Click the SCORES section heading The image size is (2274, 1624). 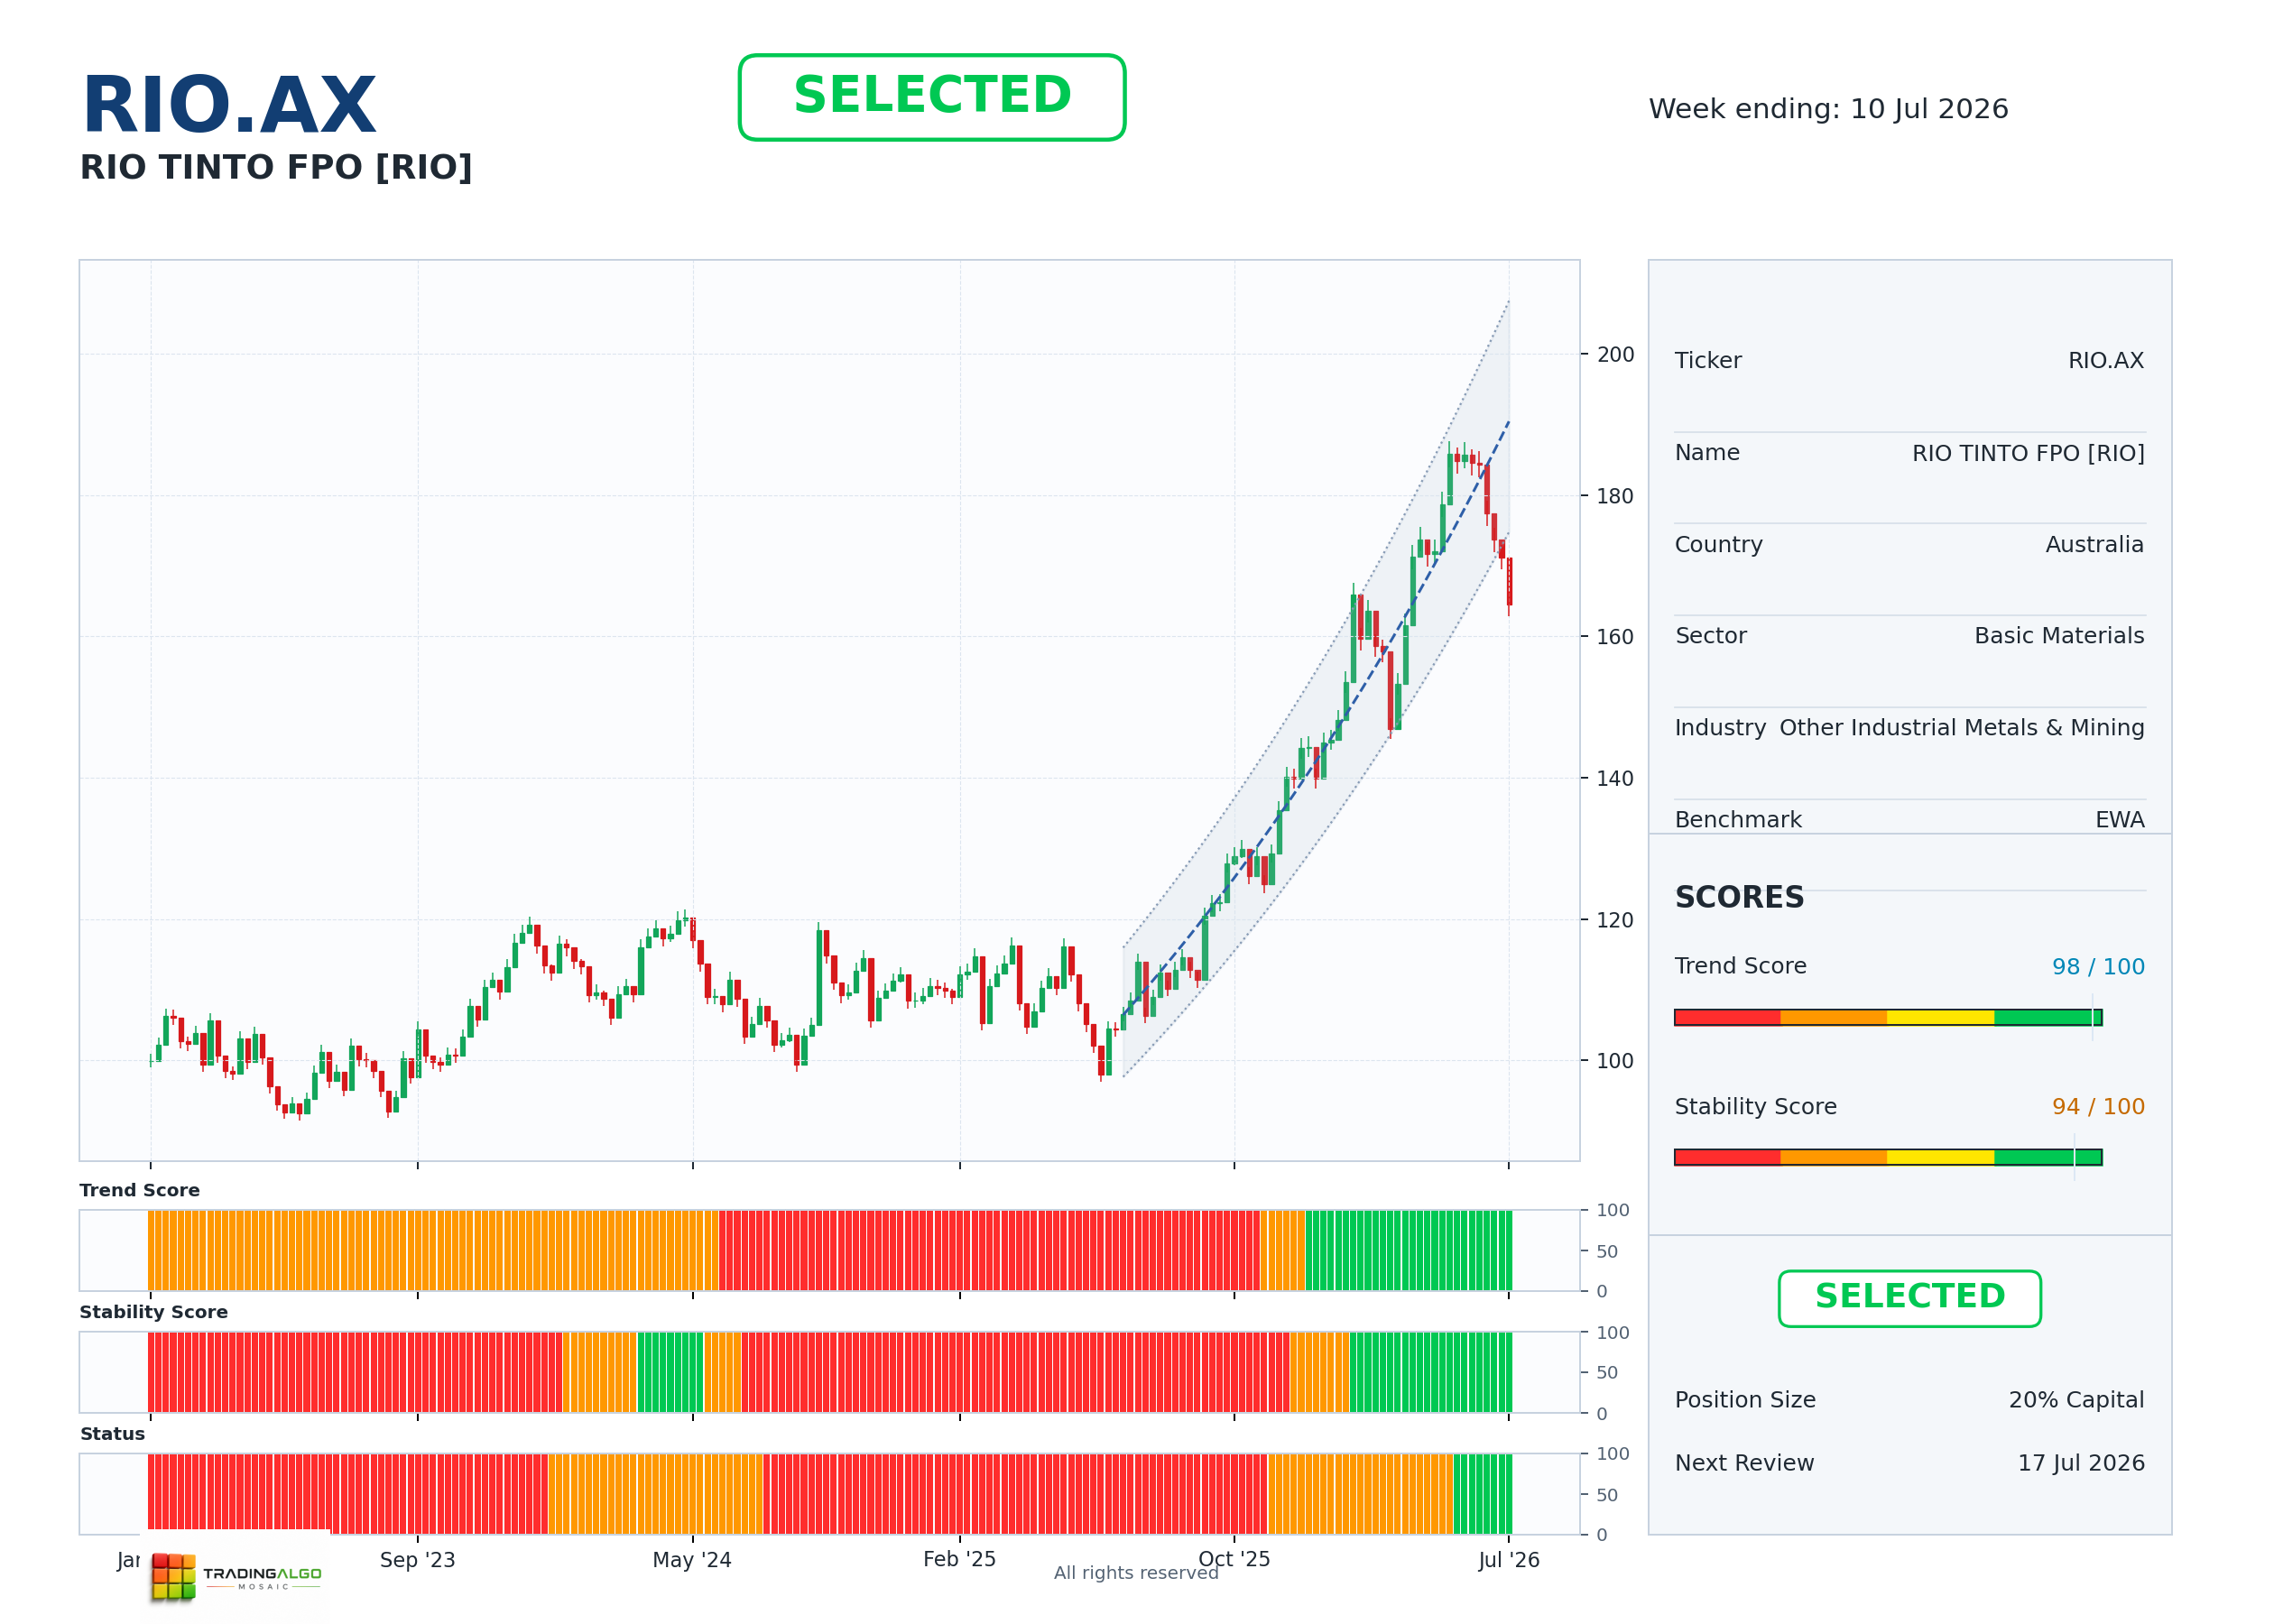click(1739, 897)
